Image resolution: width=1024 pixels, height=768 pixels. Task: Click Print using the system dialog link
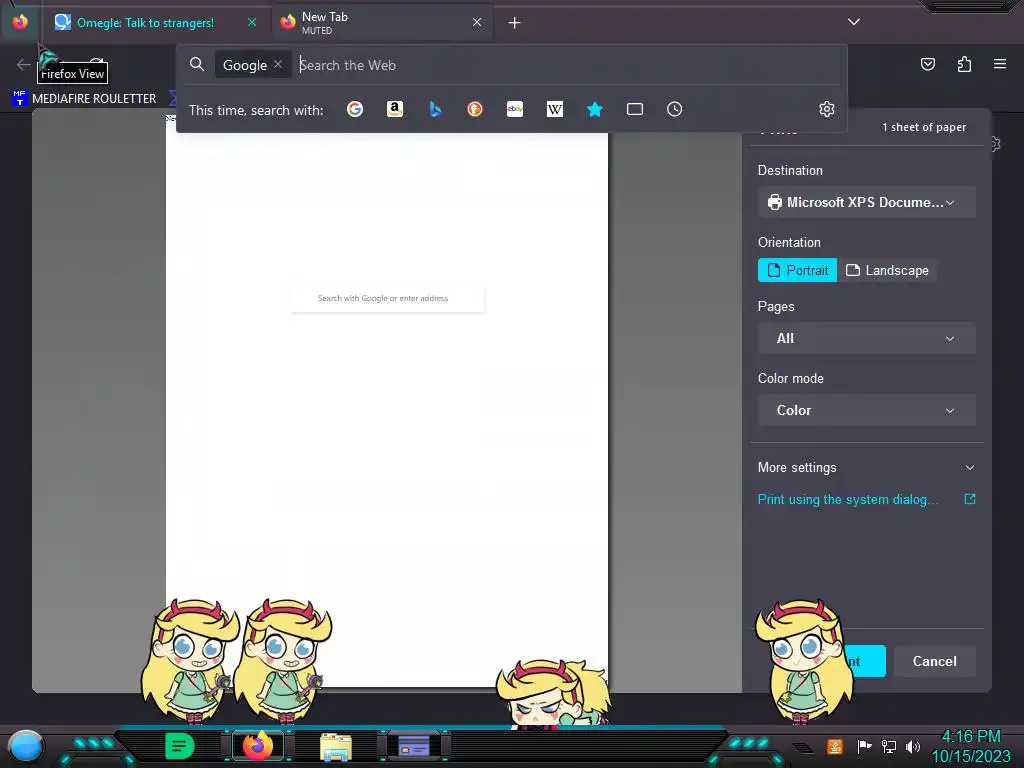tap(847, 500)
